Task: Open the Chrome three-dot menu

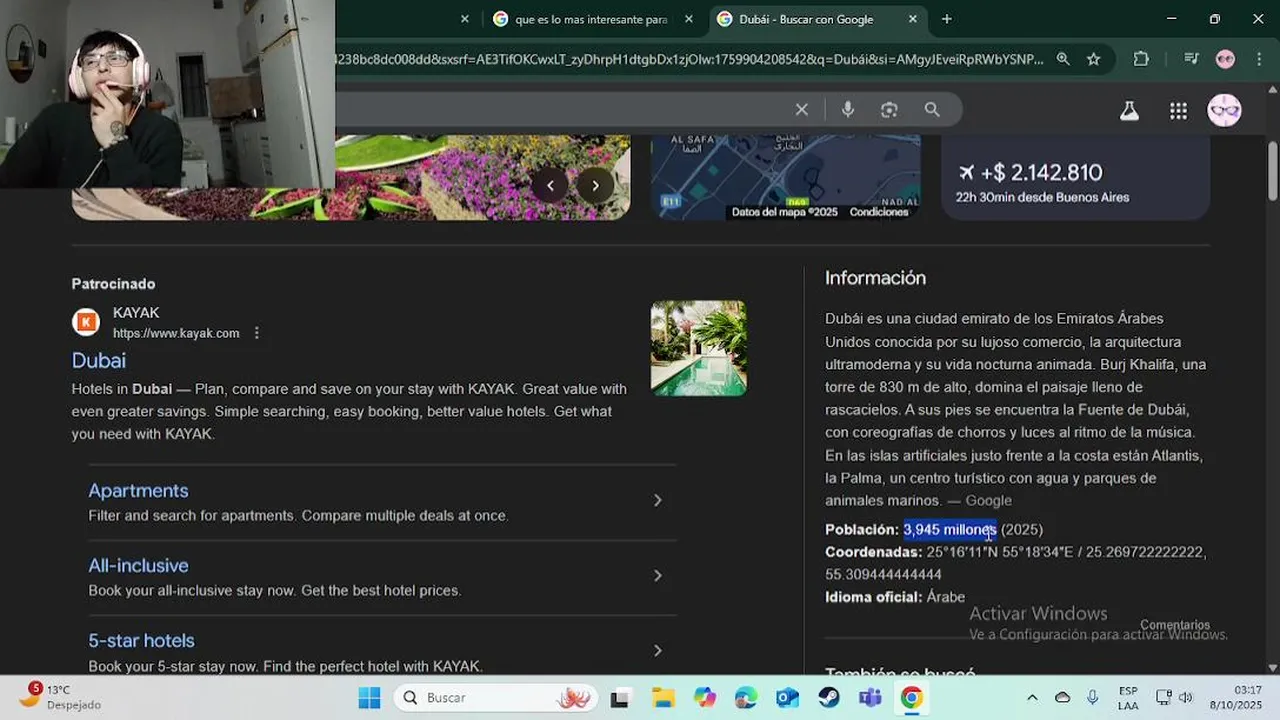Action: (x=1258, y=59)
